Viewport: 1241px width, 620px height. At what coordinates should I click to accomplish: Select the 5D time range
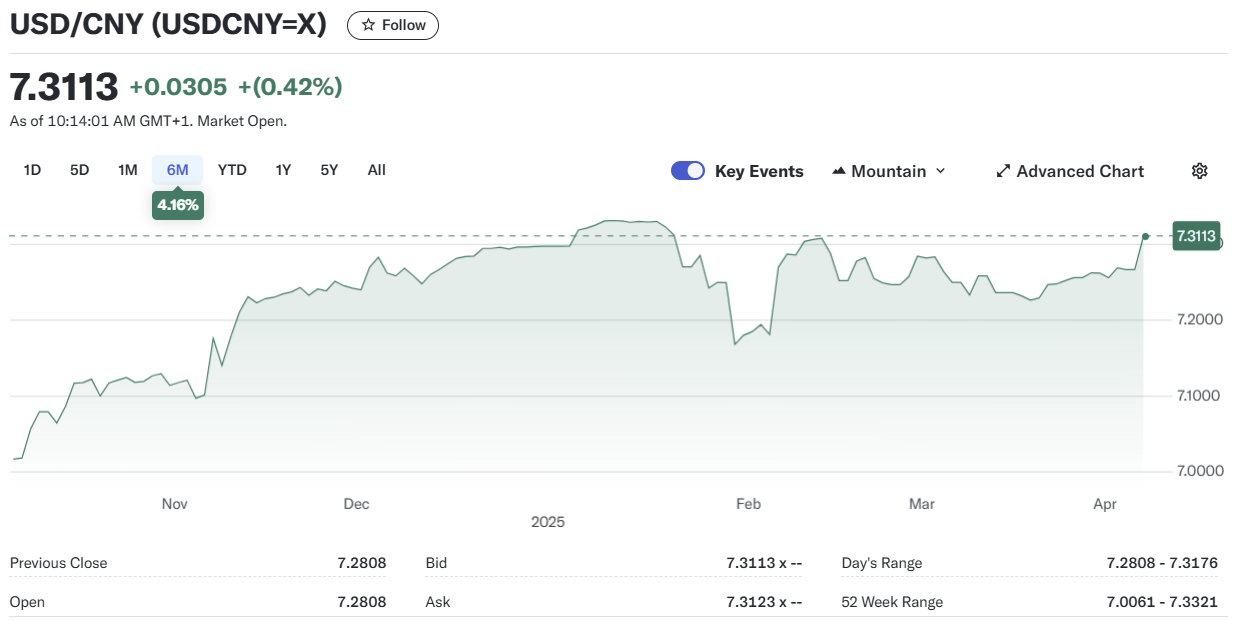coord(80,170)
